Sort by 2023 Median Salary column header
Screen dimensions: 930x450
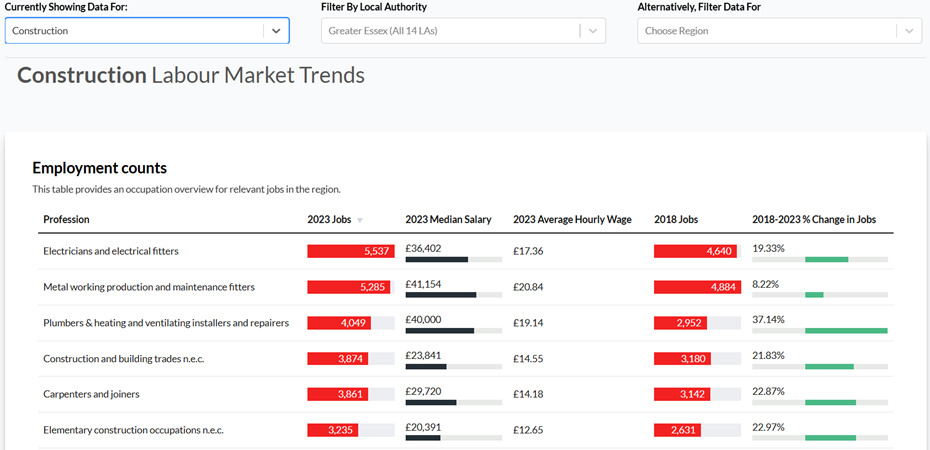click(448, 220)
